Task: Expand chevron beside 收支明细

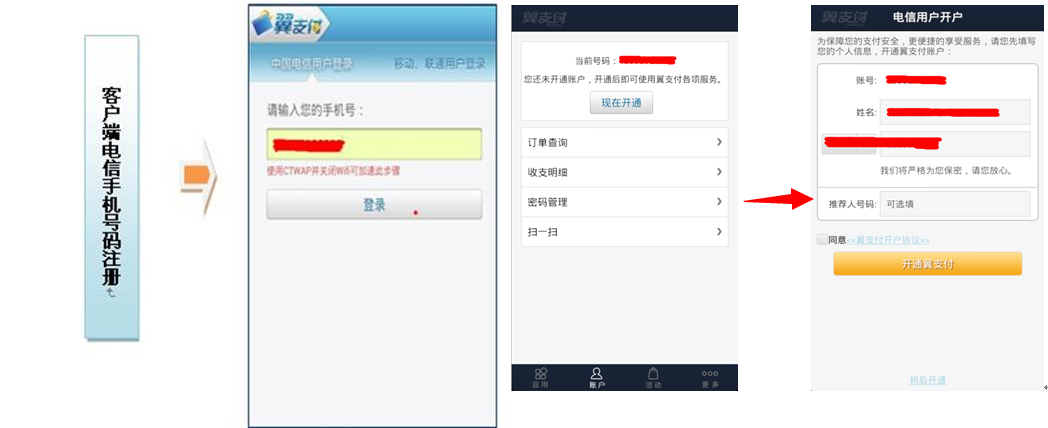Action: [x=719, y=172]
